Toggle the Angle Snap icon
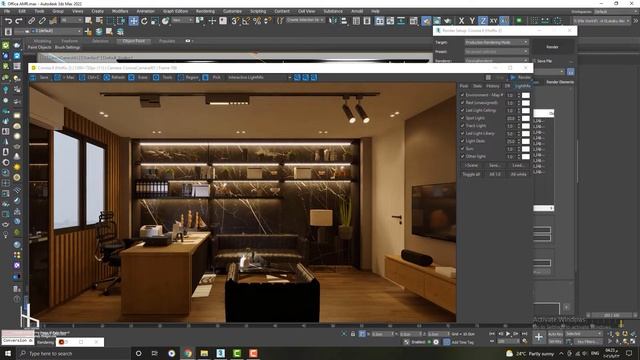This screenshot has height=360, width=640. (x=246, y=21)
